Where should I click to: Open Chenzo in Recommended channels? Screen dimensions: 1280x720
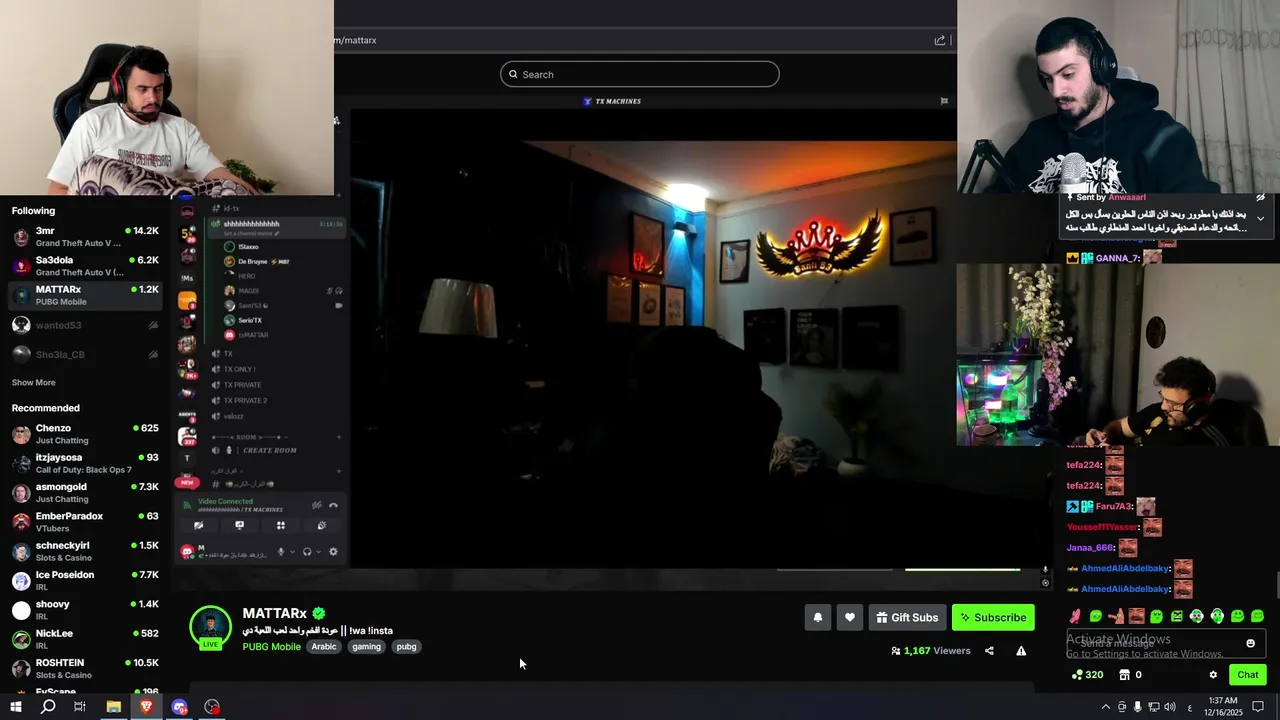pos(85,434)
